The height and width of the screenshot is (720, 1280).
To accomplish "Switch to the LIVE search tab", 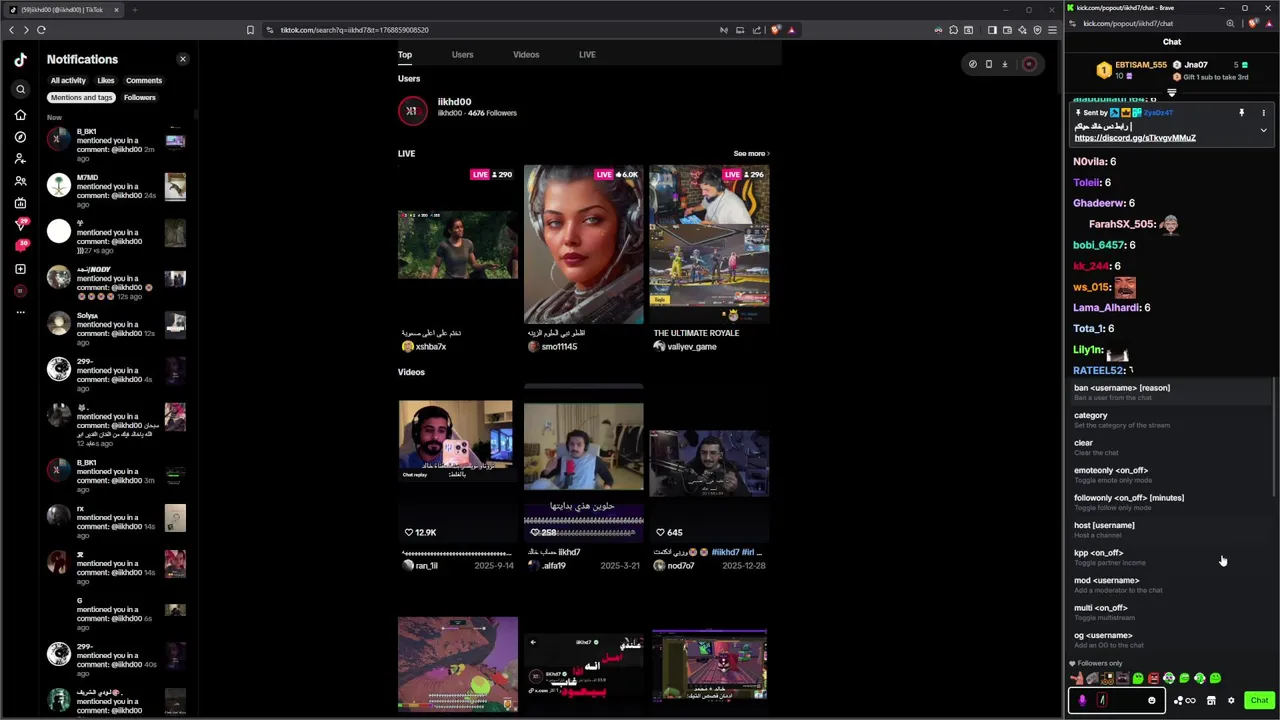I will [587, 55].
